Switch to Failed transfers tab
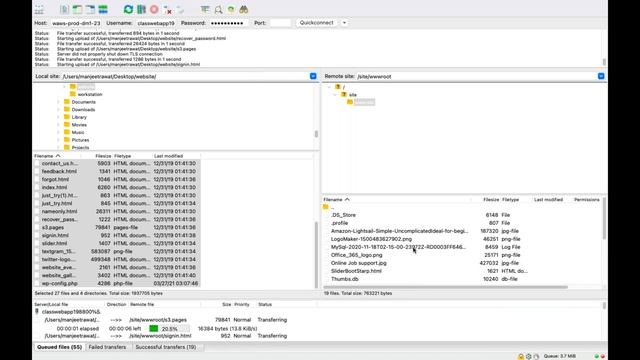This screenshot has width=640, height=360. 107,347
